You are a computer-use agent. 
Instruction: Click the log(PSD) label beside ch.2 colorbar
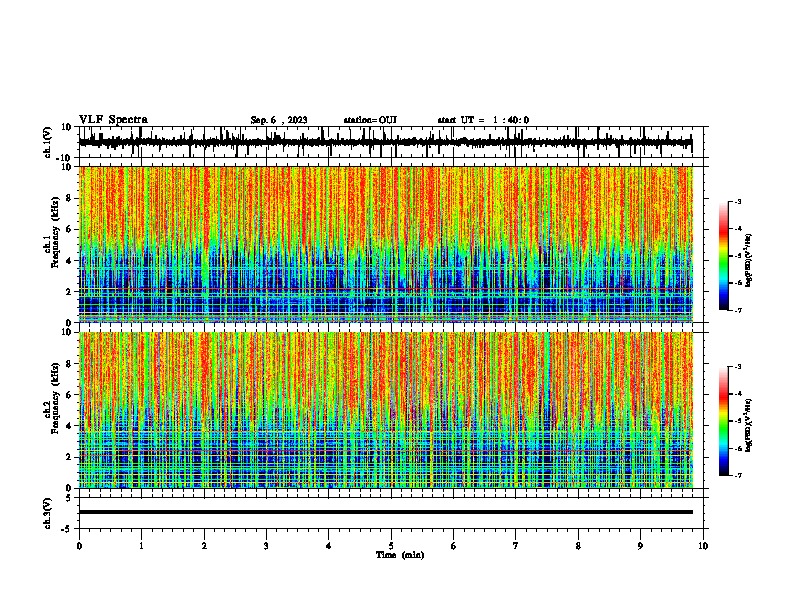(748, 425)
